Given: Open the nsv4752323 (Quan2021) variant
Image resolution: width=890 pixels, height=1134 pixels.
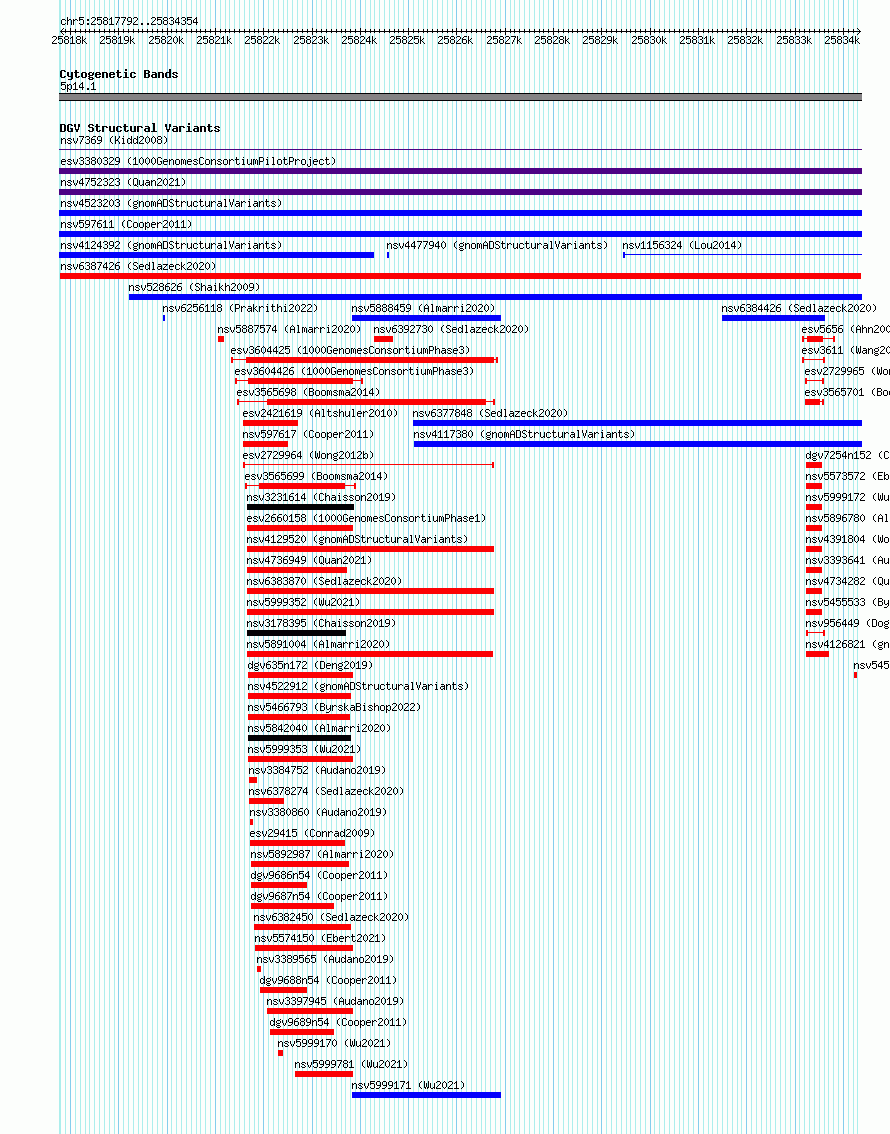Looking at the screenshot, I should 123,182.
